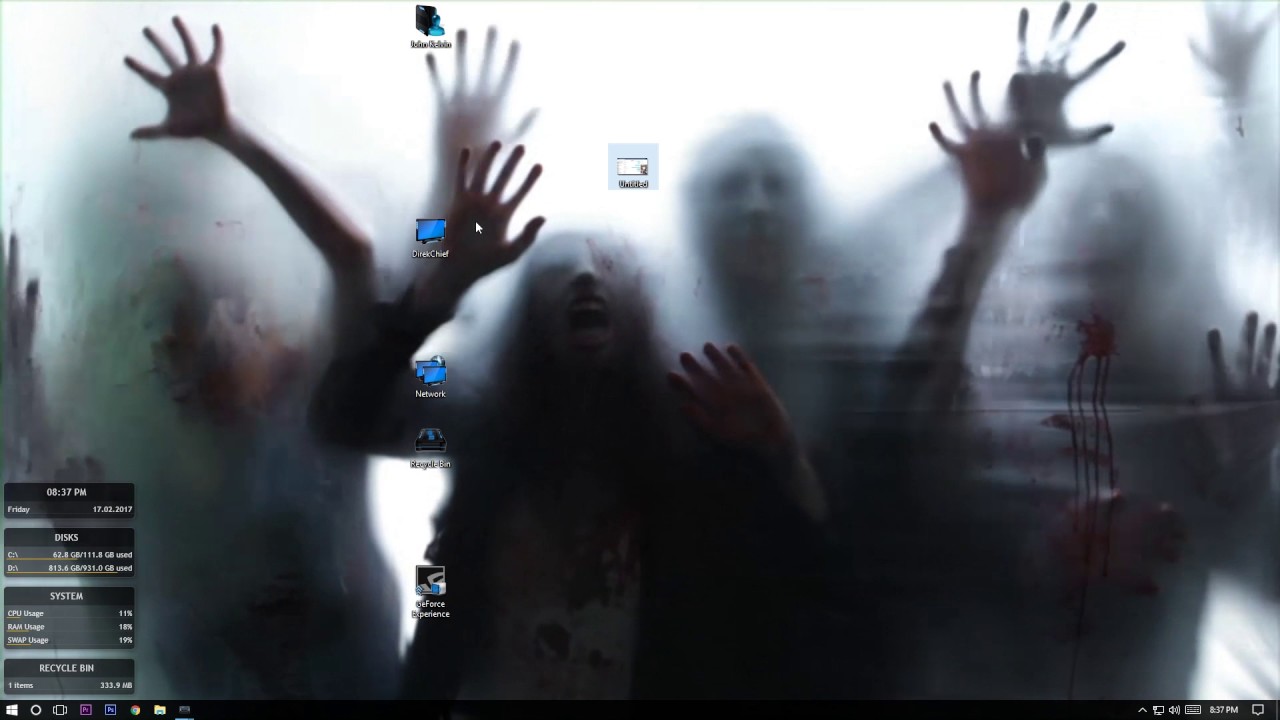1280x720 pixels.
Task: Launch Adobe Photoshop from the taskbar
Action: click(x=110, y=710)
